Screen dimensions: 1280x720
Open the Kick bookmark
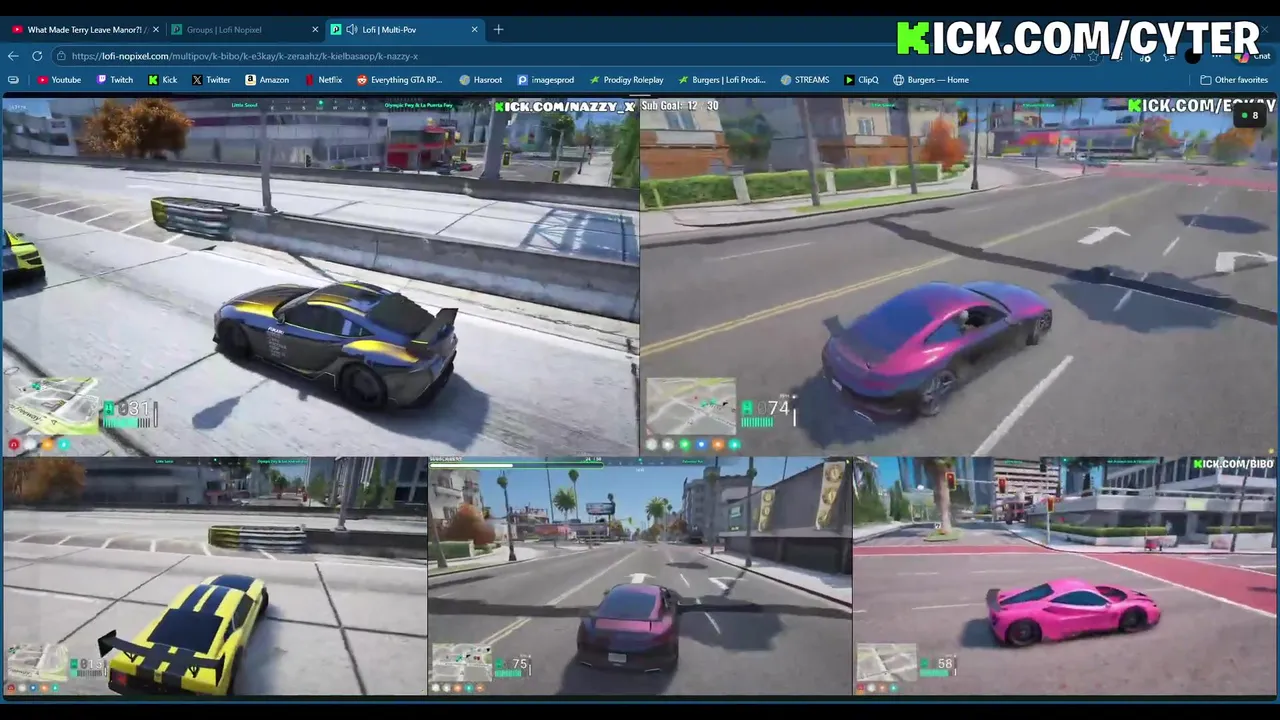click(x=163, y=80)
